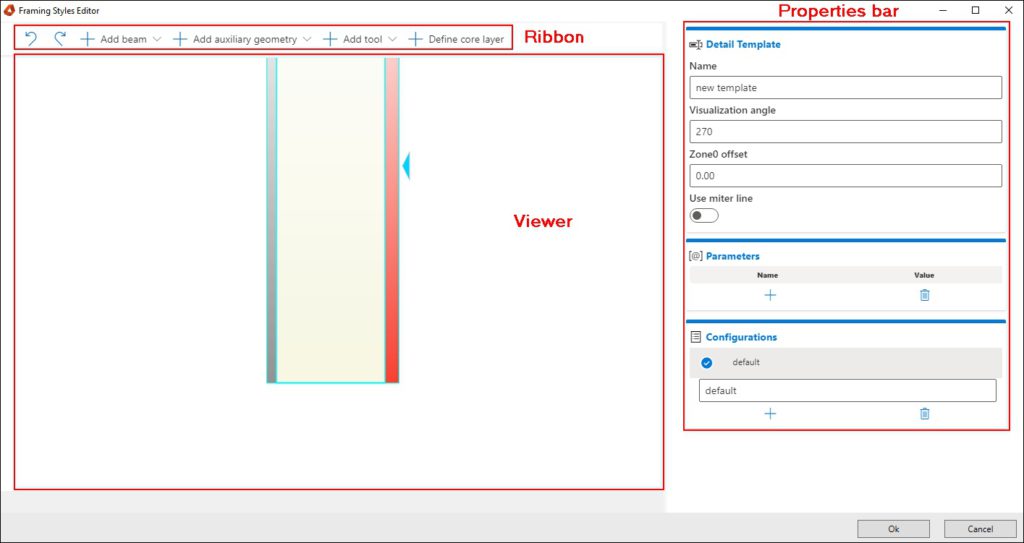Add a new parameter with the plus icon
Viewport: 1024px width, 543px height.
tap(770, 295)
